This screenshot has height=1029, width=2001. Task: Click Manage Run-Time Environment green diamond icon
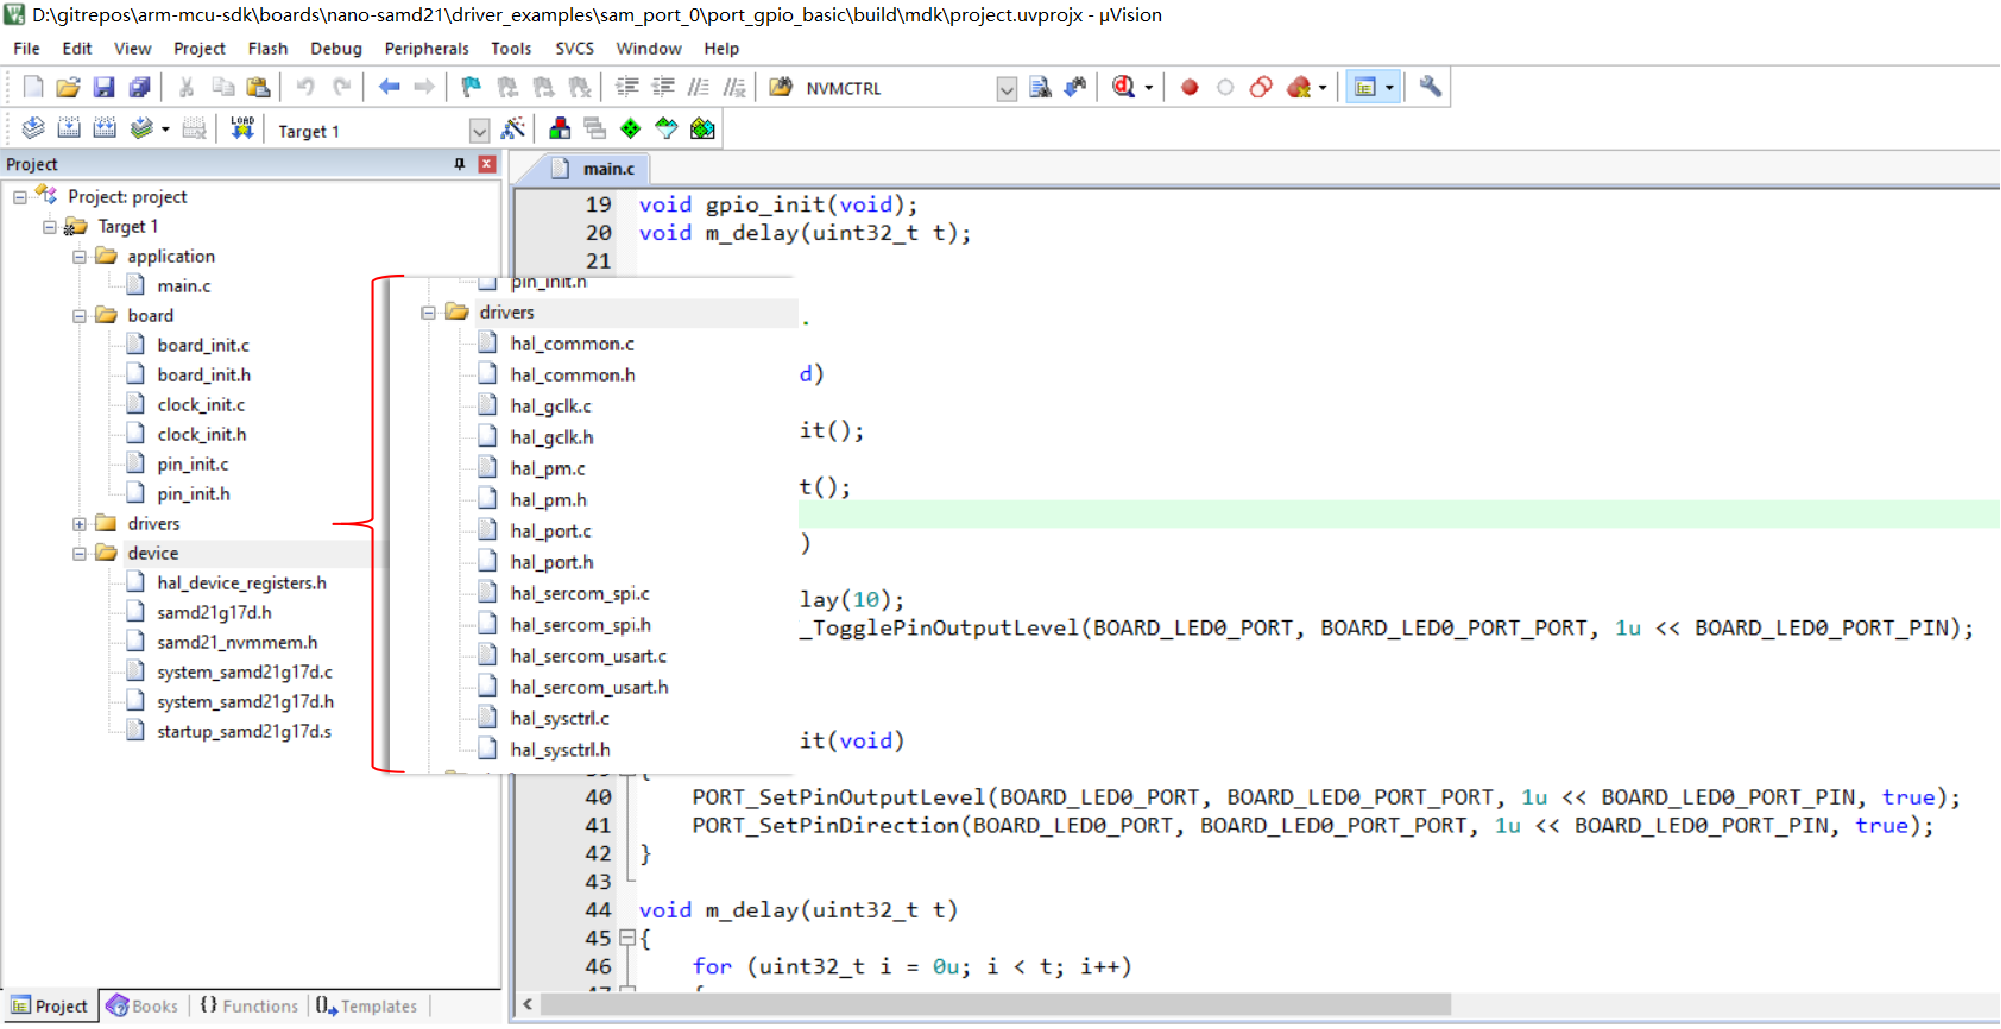(x=630, y=129)
